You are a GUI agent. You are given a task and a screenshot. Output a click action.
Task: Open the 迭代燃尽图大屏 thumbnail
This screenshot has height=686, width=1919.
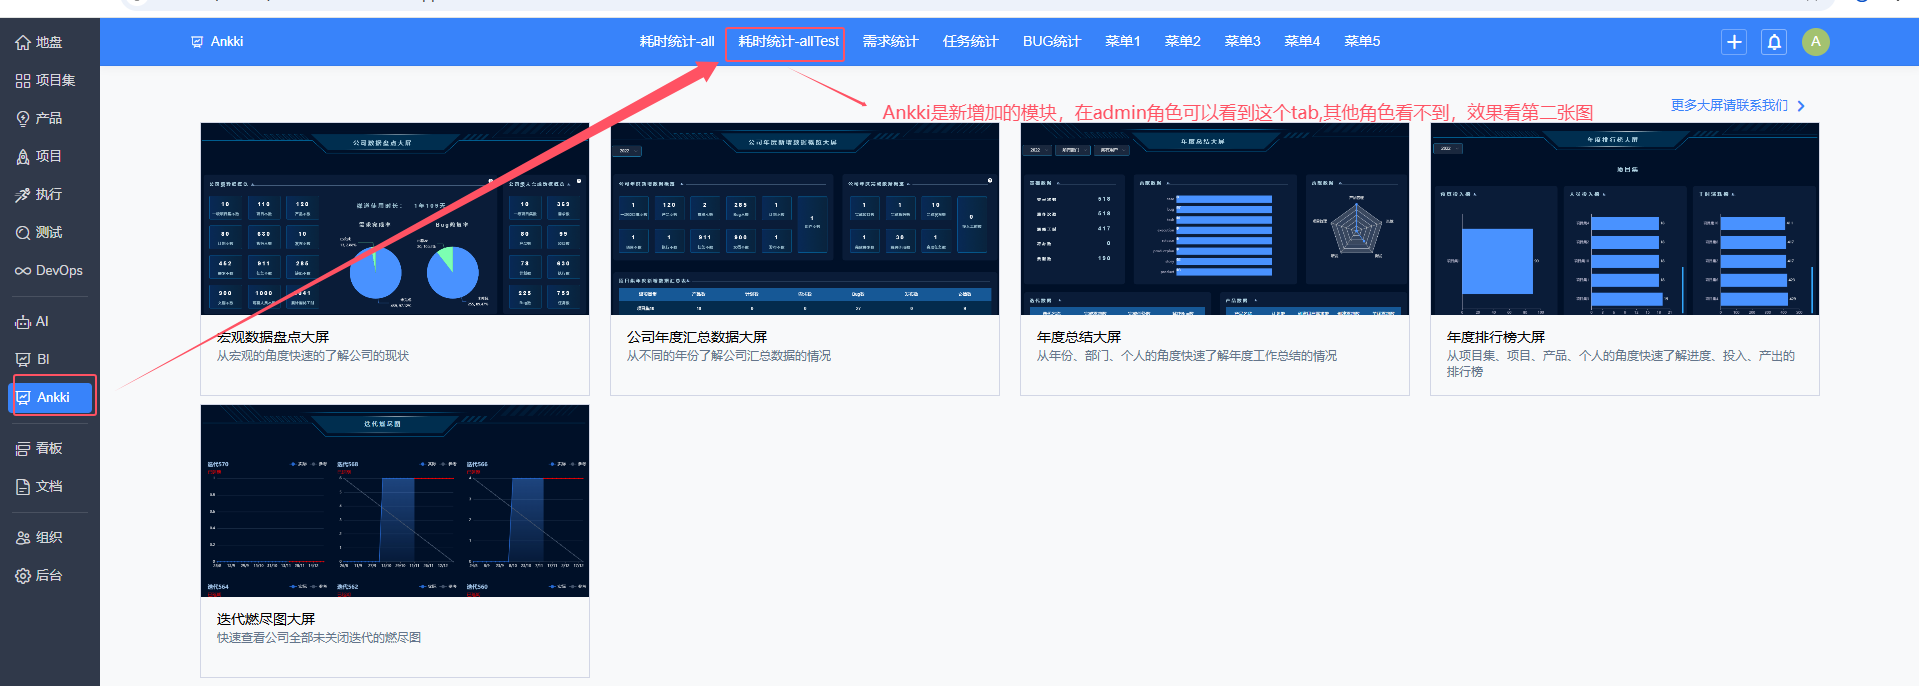click(395, 501)
